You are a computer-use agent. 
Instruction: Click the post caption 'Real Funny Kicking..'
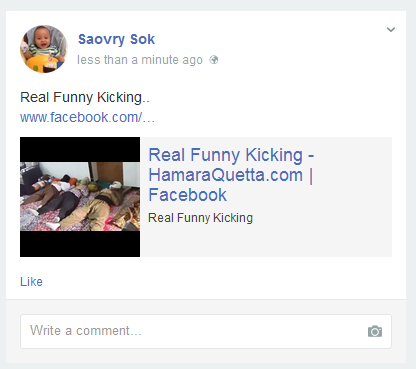pos(85,97)
